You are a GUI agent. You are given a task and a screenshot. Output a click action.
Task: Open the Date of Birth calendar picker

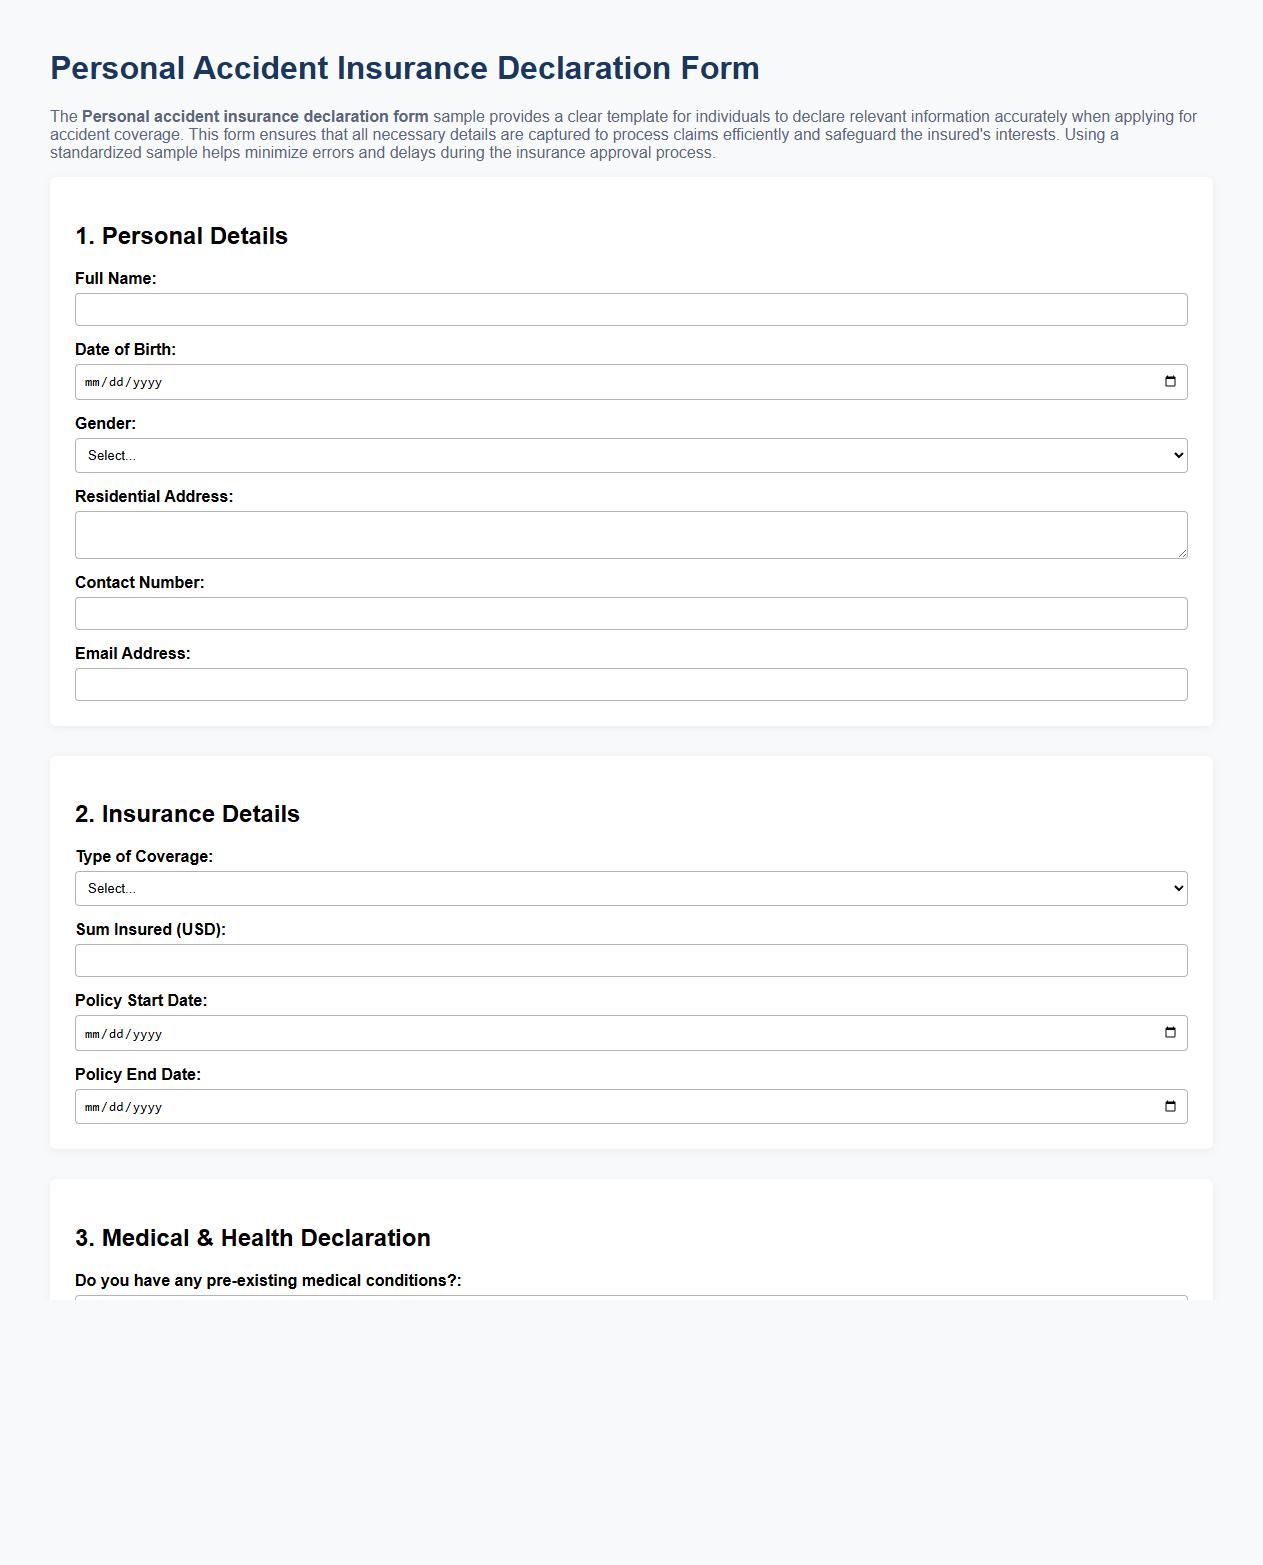click(1171, 380)
